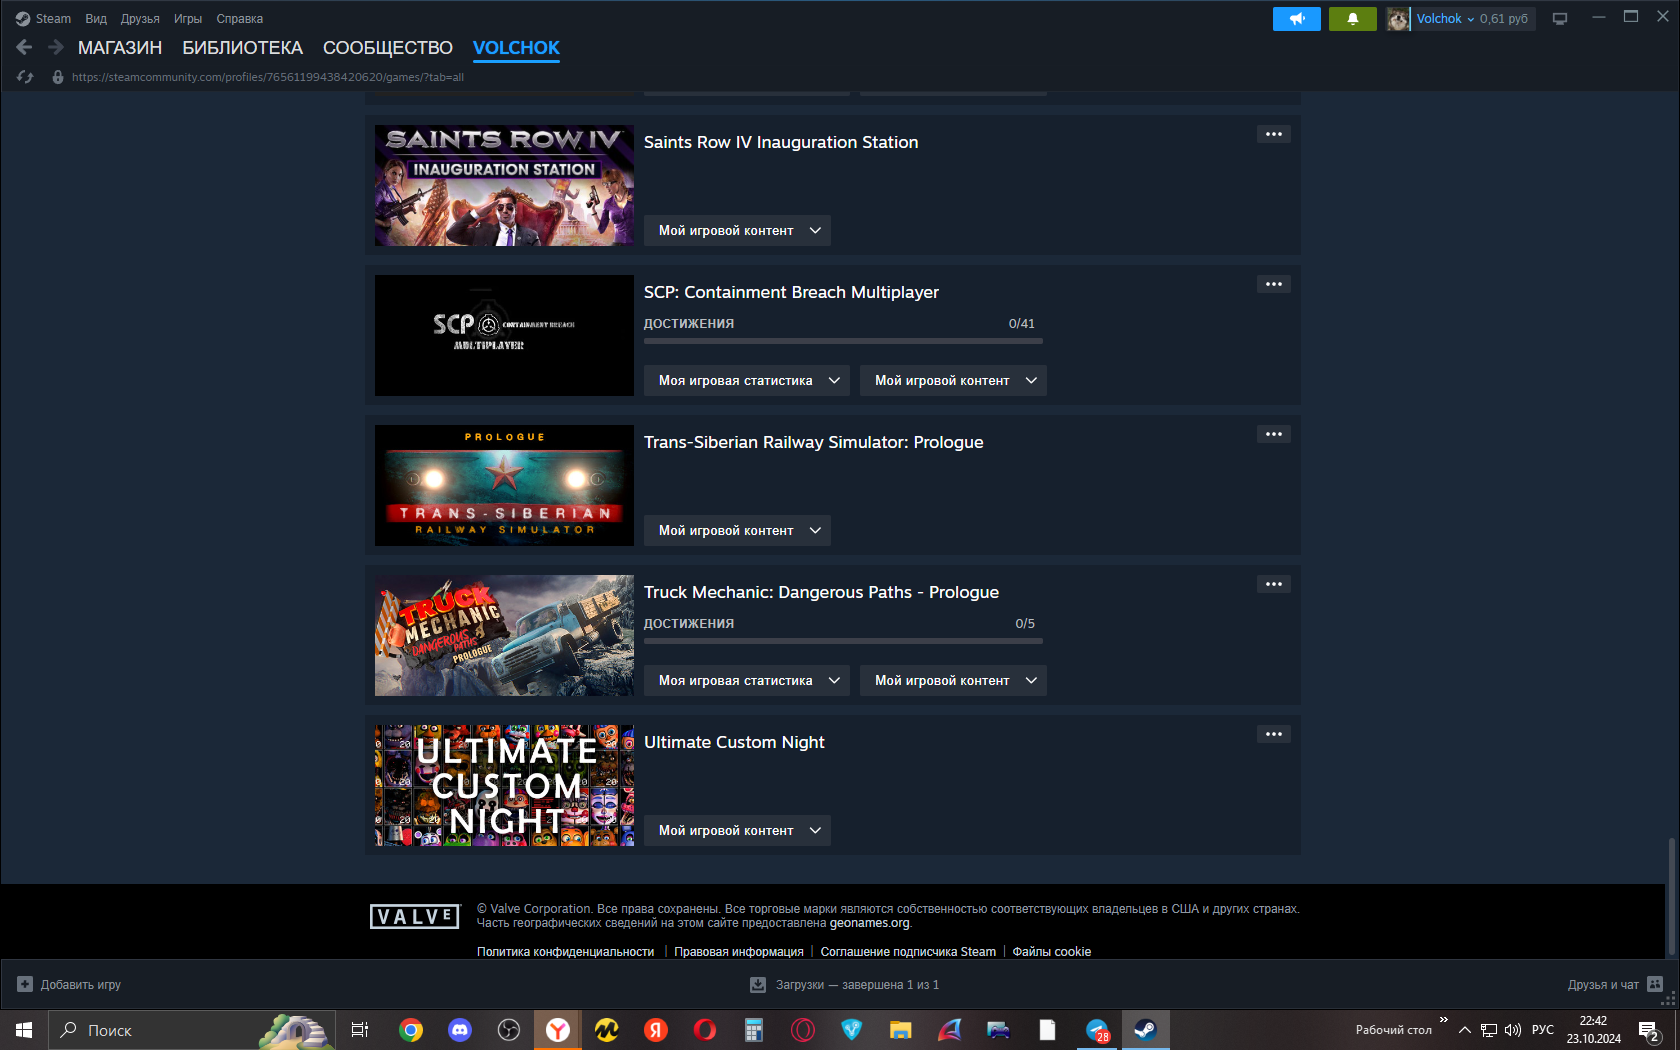The height and width of the screenshot is (1050, 1680).
Task: Open Правовая информация link
Action: (x=739, y=952)
